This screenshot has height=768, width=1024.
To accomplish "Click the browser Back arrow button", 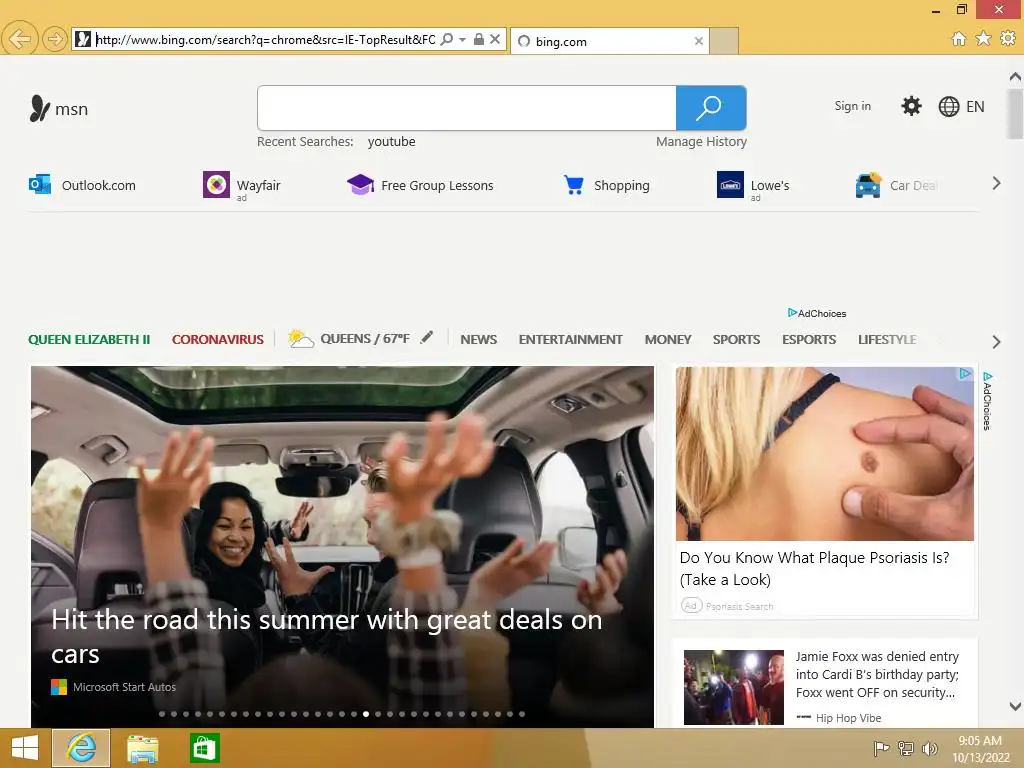I will (x=19, y=39).
